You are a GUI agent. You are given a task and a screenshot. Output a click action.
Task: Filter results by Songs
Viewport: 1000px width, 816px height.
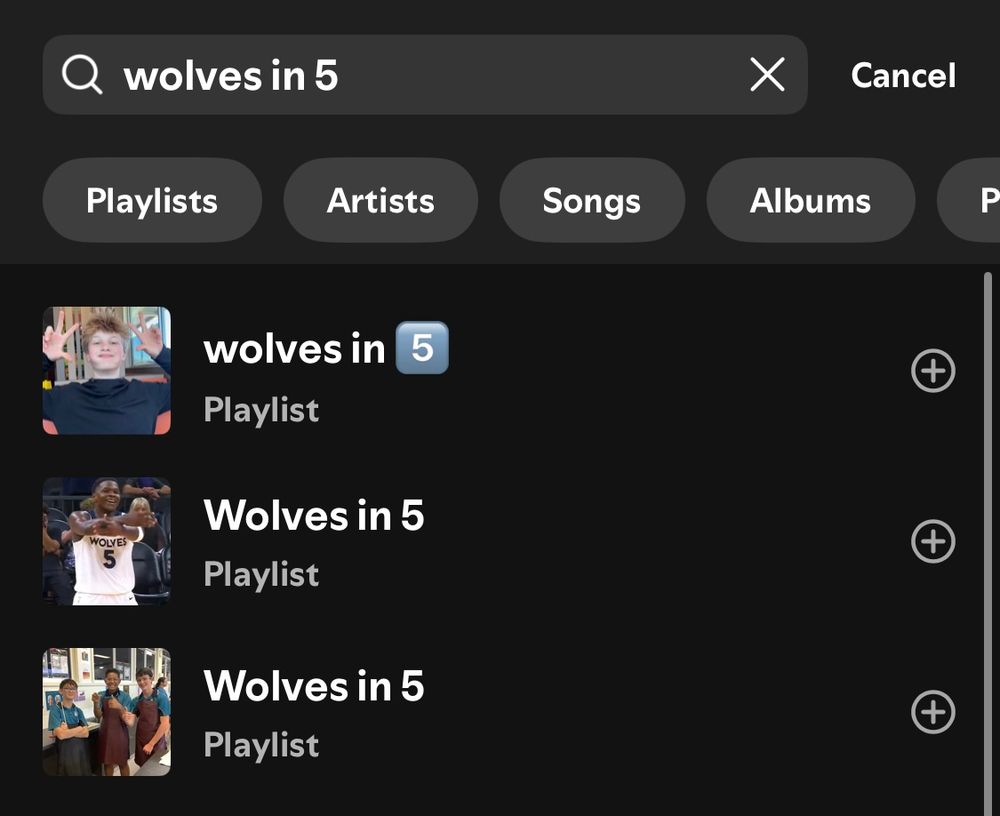(x=591, y=200)
